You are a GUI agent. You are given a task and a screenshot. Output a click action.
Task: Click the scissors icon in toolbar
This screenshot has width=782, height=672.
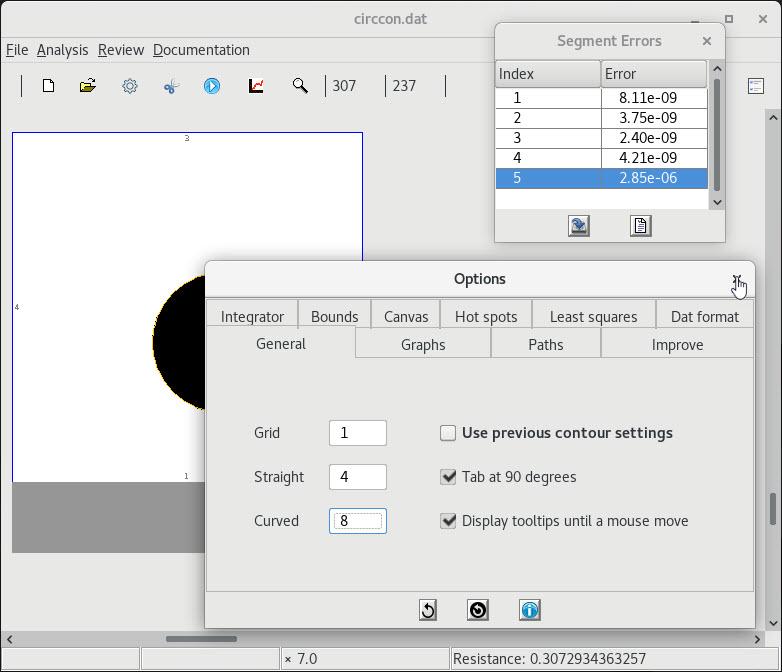171,86
